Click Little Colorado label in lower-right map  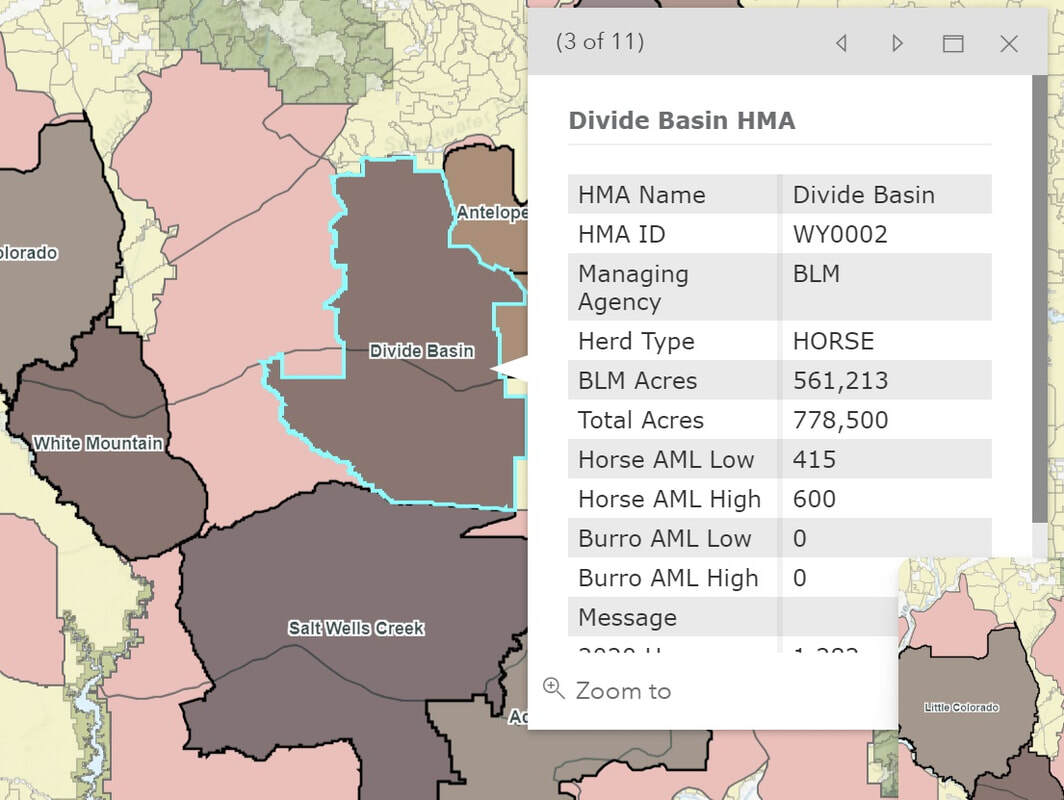(961, 707)
